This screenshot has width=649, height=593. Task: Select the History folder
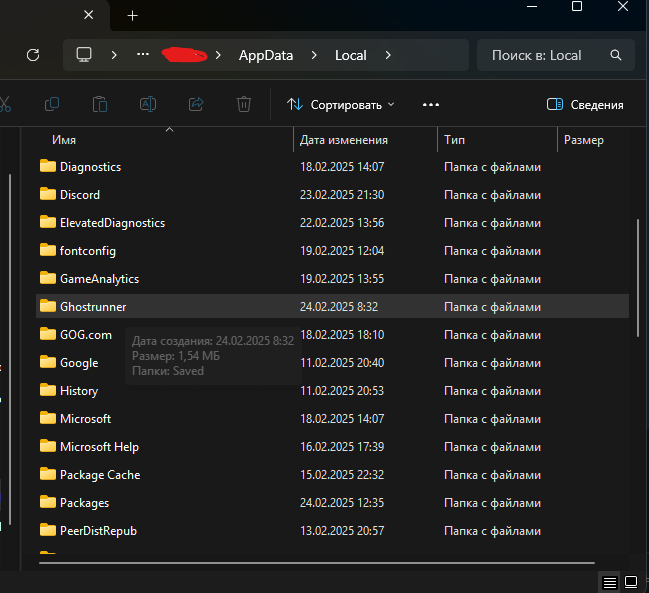click(332, 391)
